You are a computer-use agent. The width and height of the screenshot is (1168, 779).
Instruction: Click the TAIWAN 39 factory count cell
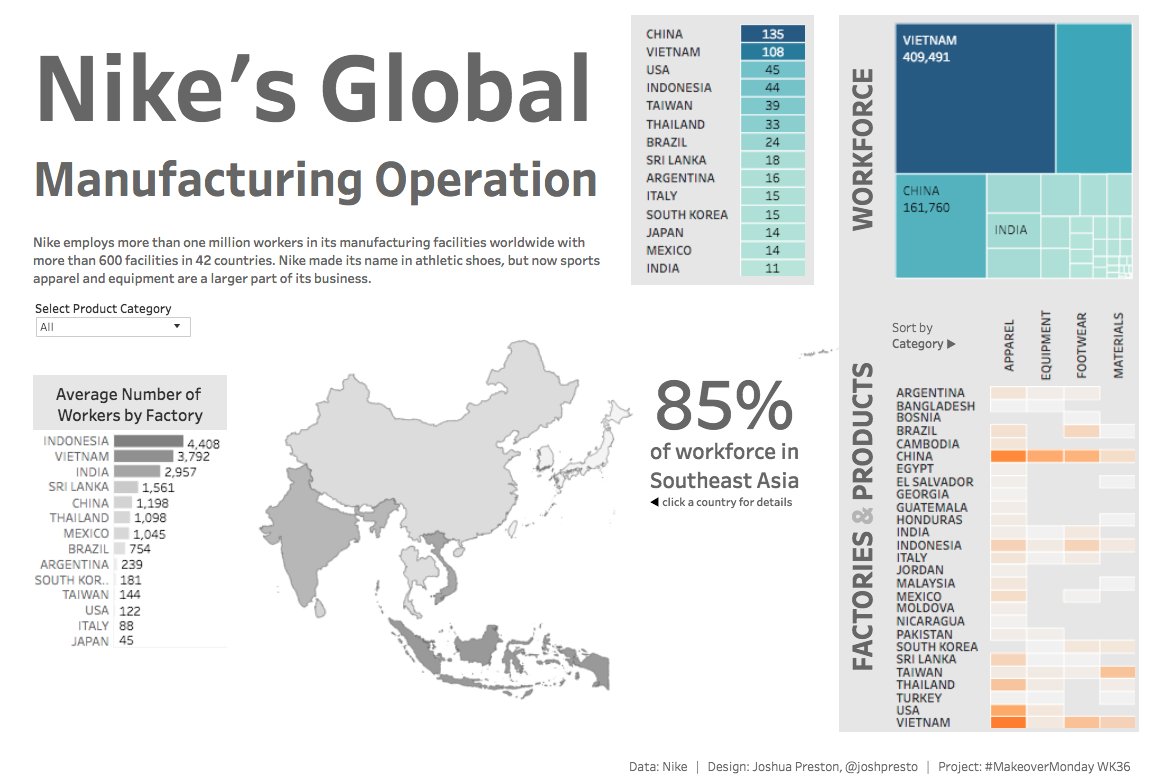(x=772, y=106)
